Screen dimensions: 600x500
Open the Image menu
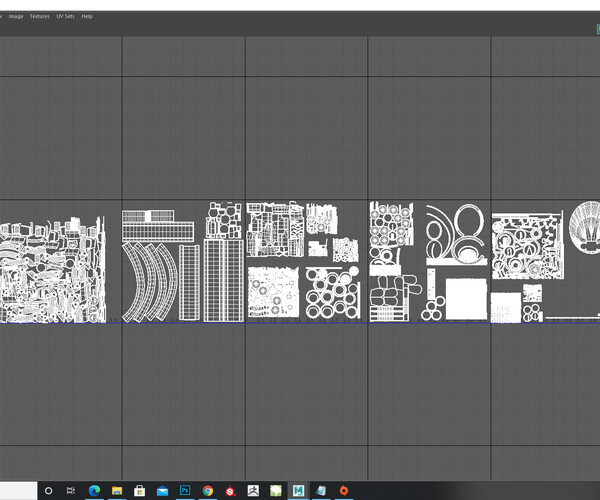click(x=17, y=17)
